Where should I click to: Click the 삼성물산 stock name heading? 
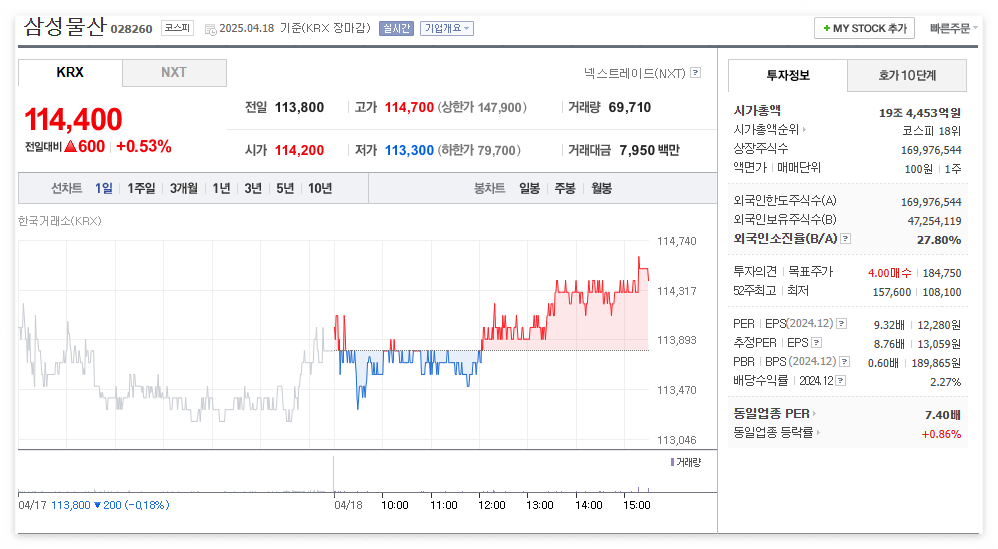(65, 27)
